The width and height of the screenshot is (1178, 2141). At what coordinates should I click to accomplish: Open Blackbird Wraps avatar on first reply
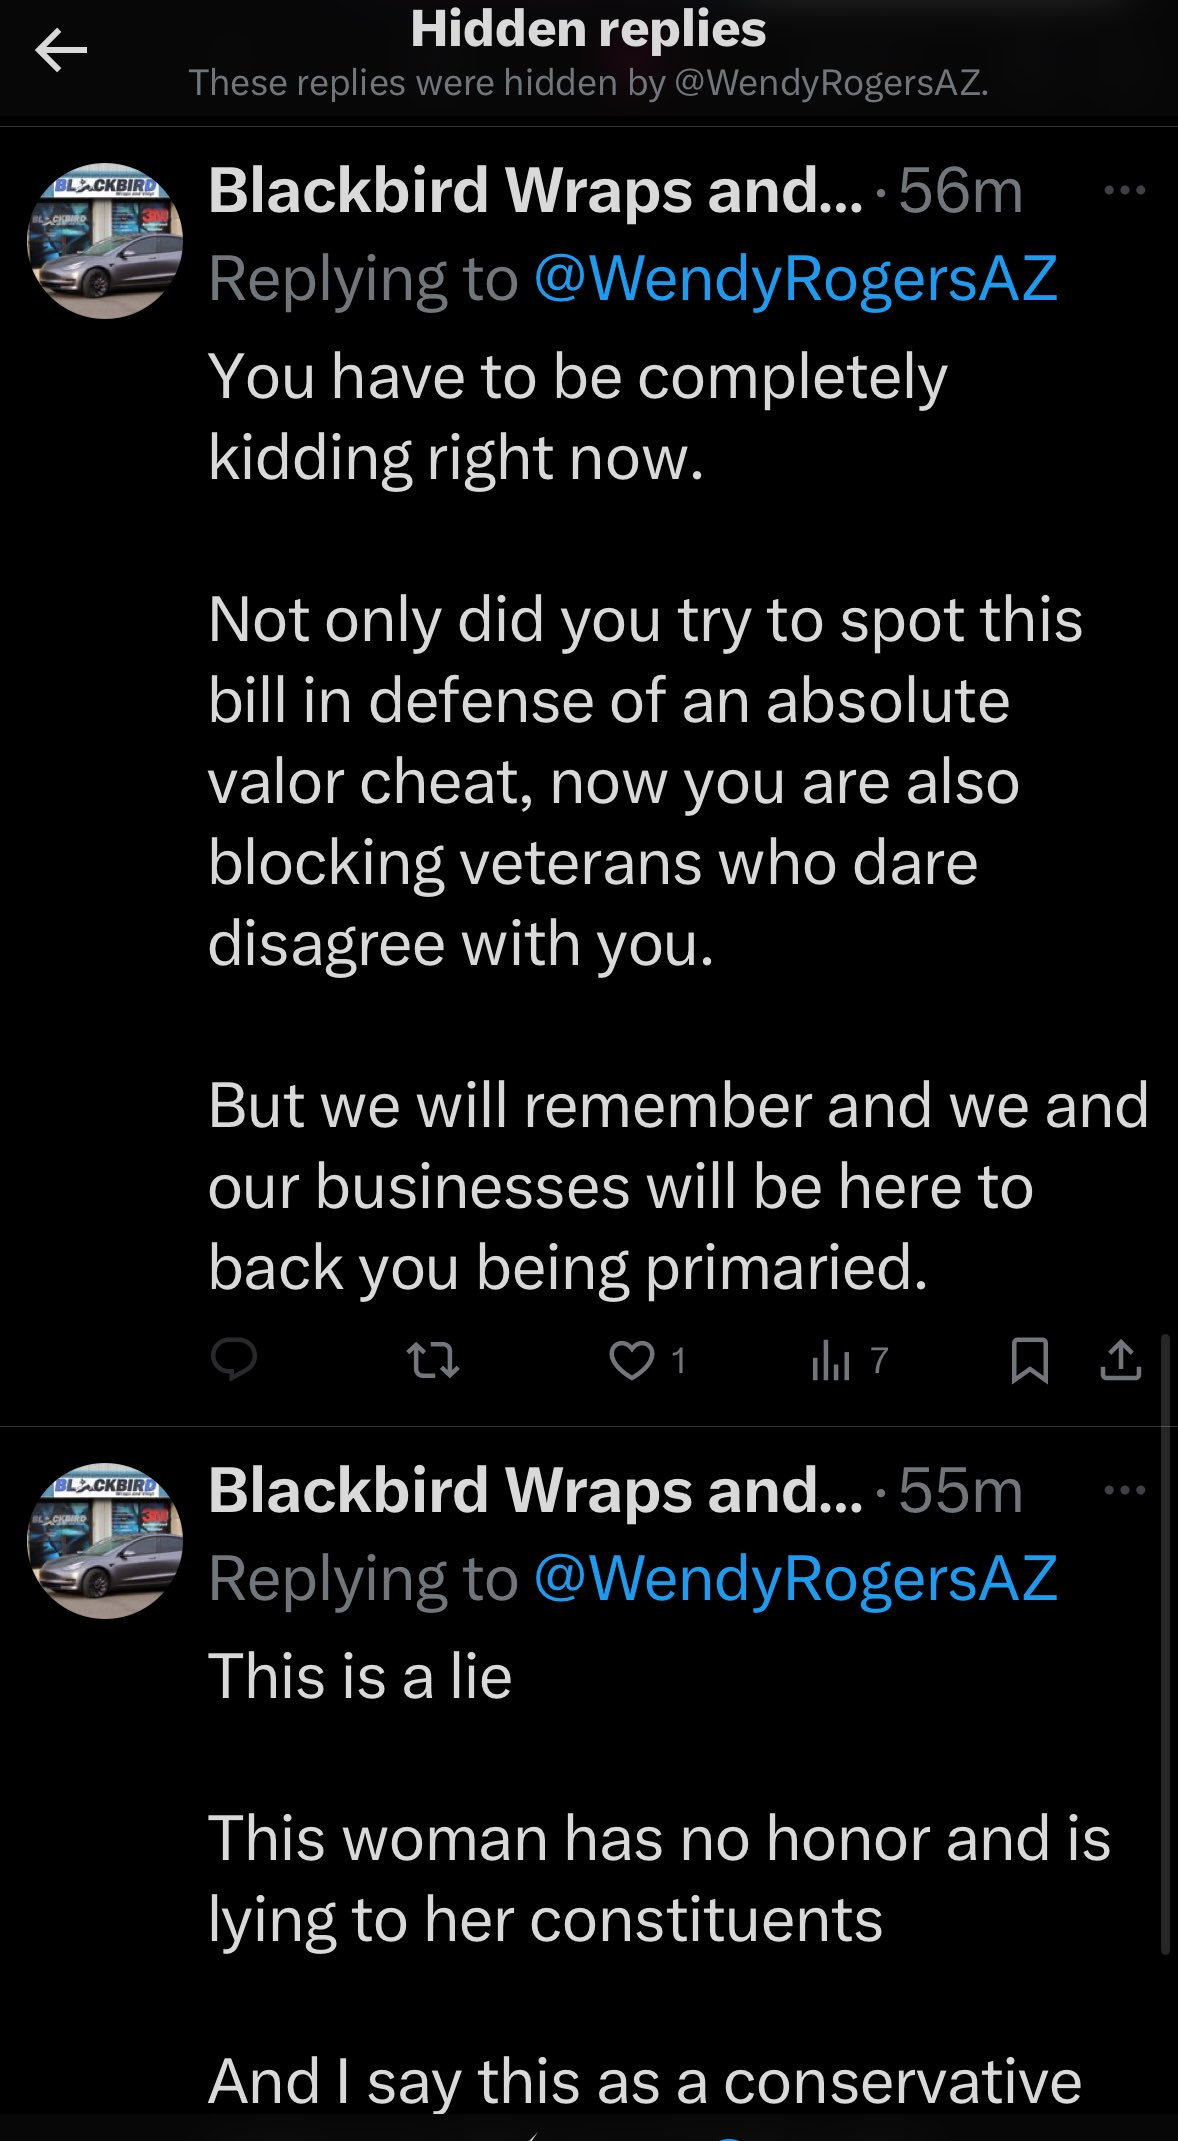[105, 241]
